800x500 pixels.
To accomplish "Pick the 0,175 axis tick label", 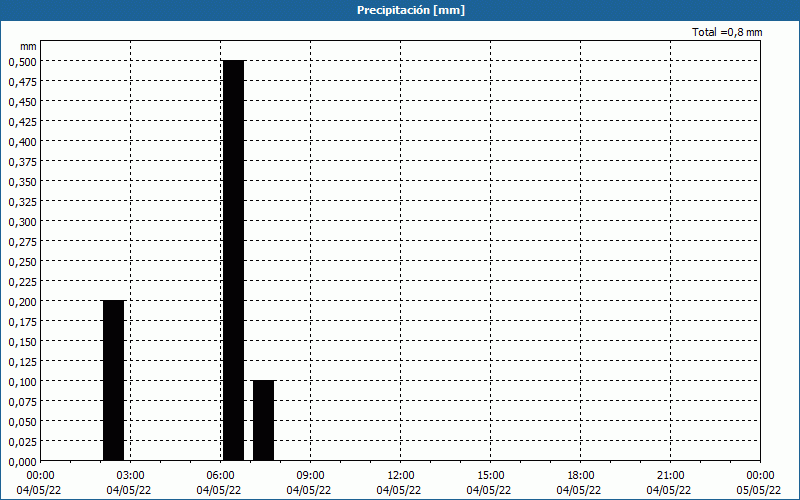I will (x=22, y=322).
